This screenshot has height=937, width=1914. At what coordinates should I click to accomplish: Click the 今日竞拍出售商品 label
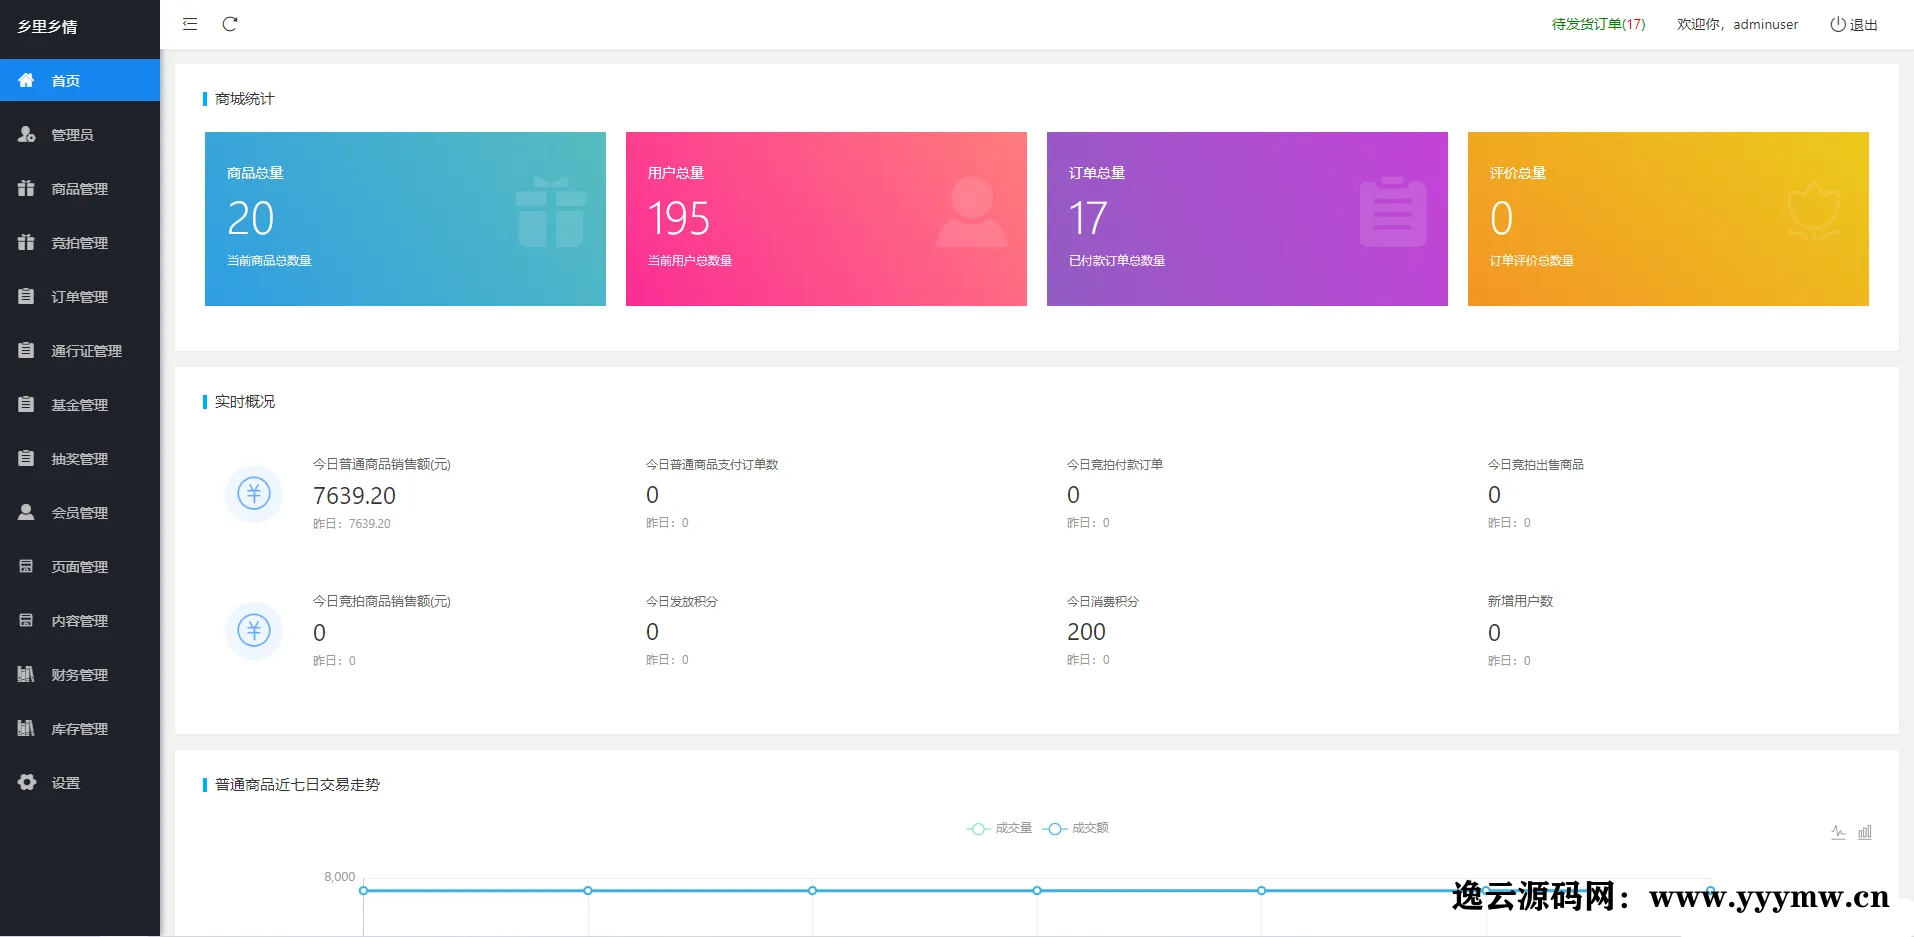(x=1536, y=464)
